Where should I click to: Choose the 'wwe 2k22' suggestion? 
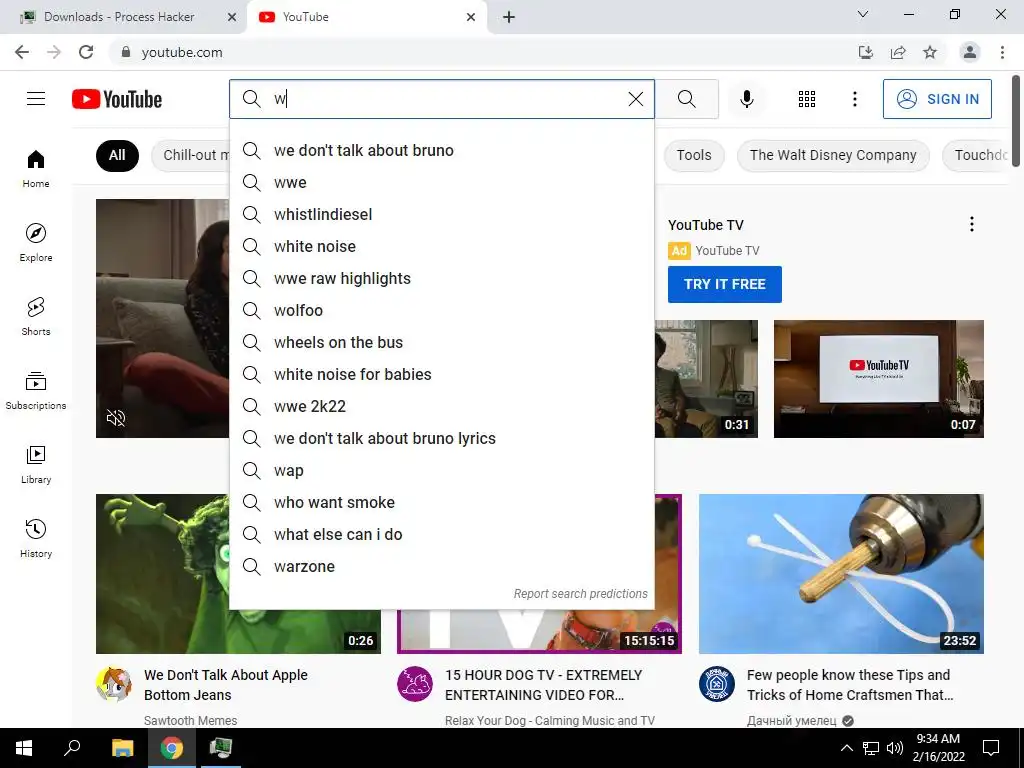click(441, 406)
